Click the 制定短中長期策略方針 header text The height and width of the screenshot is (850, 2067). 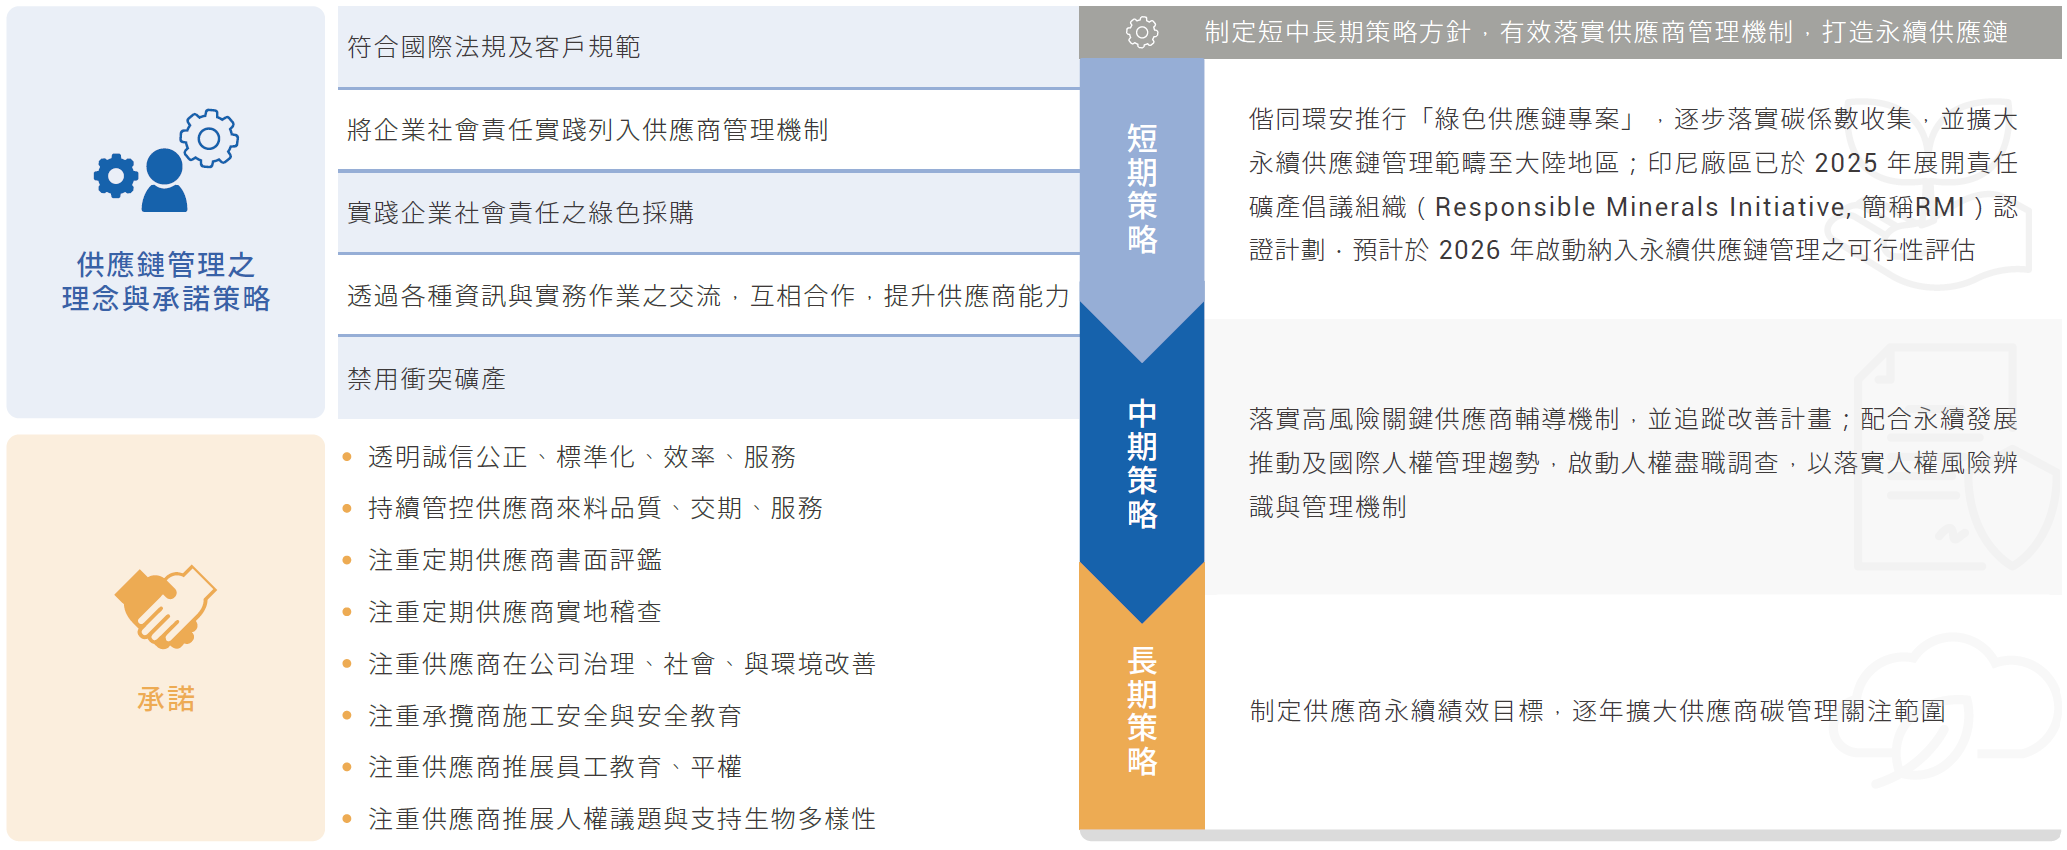1338,32
